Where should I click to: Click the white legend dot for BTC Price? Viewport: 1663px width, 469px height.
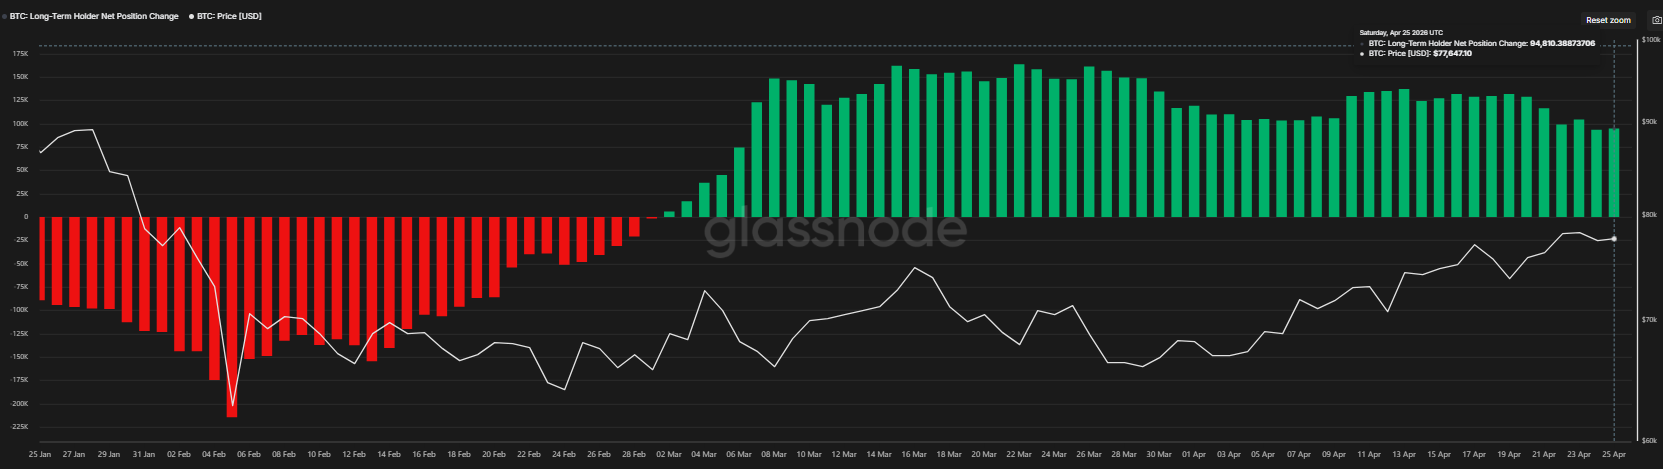point(191,16)
